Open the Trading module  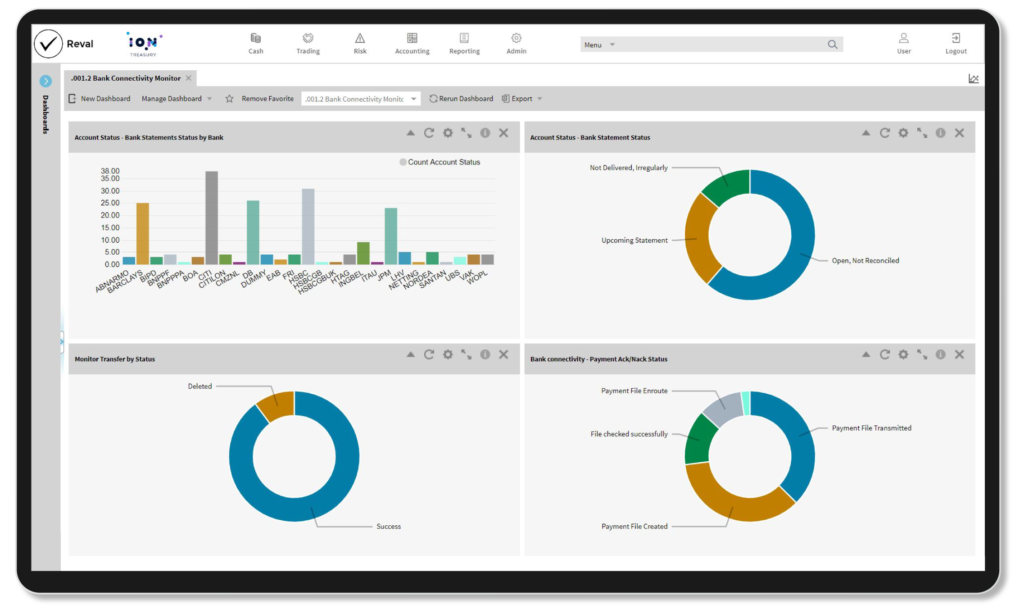(x=308, y=43)
